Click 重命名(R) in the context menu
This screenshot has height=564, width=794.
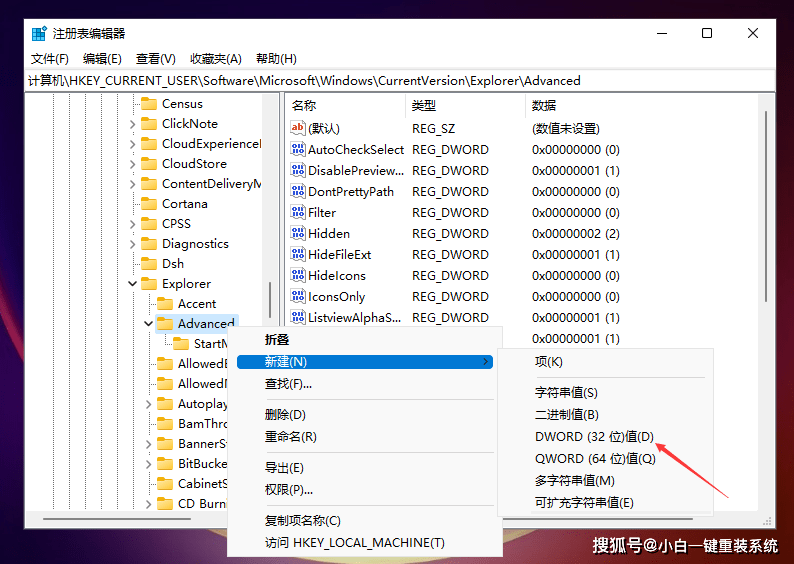(291, 436)
